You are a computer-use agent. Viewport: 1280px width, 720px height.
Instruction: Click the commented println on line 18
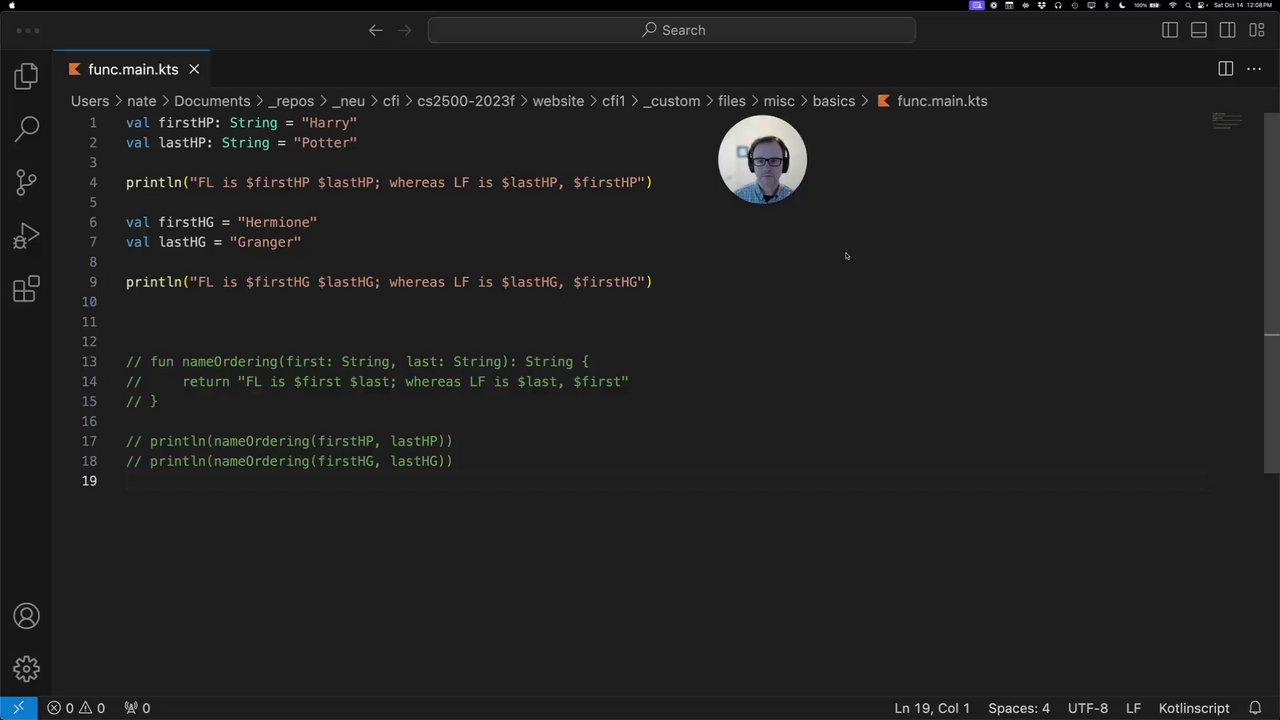[x=301, y=461]
